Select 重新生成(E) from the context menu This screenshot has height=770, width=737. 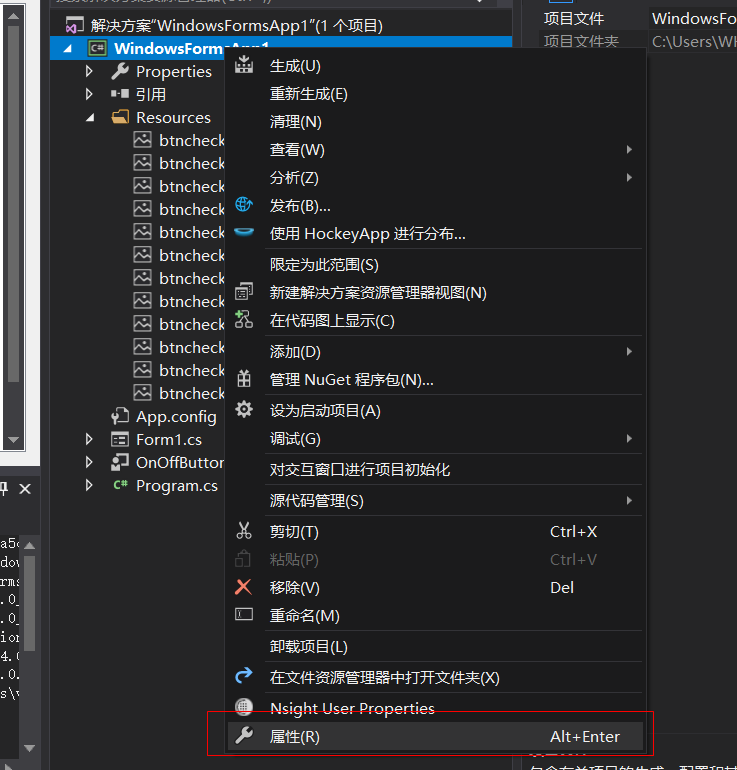436,93
